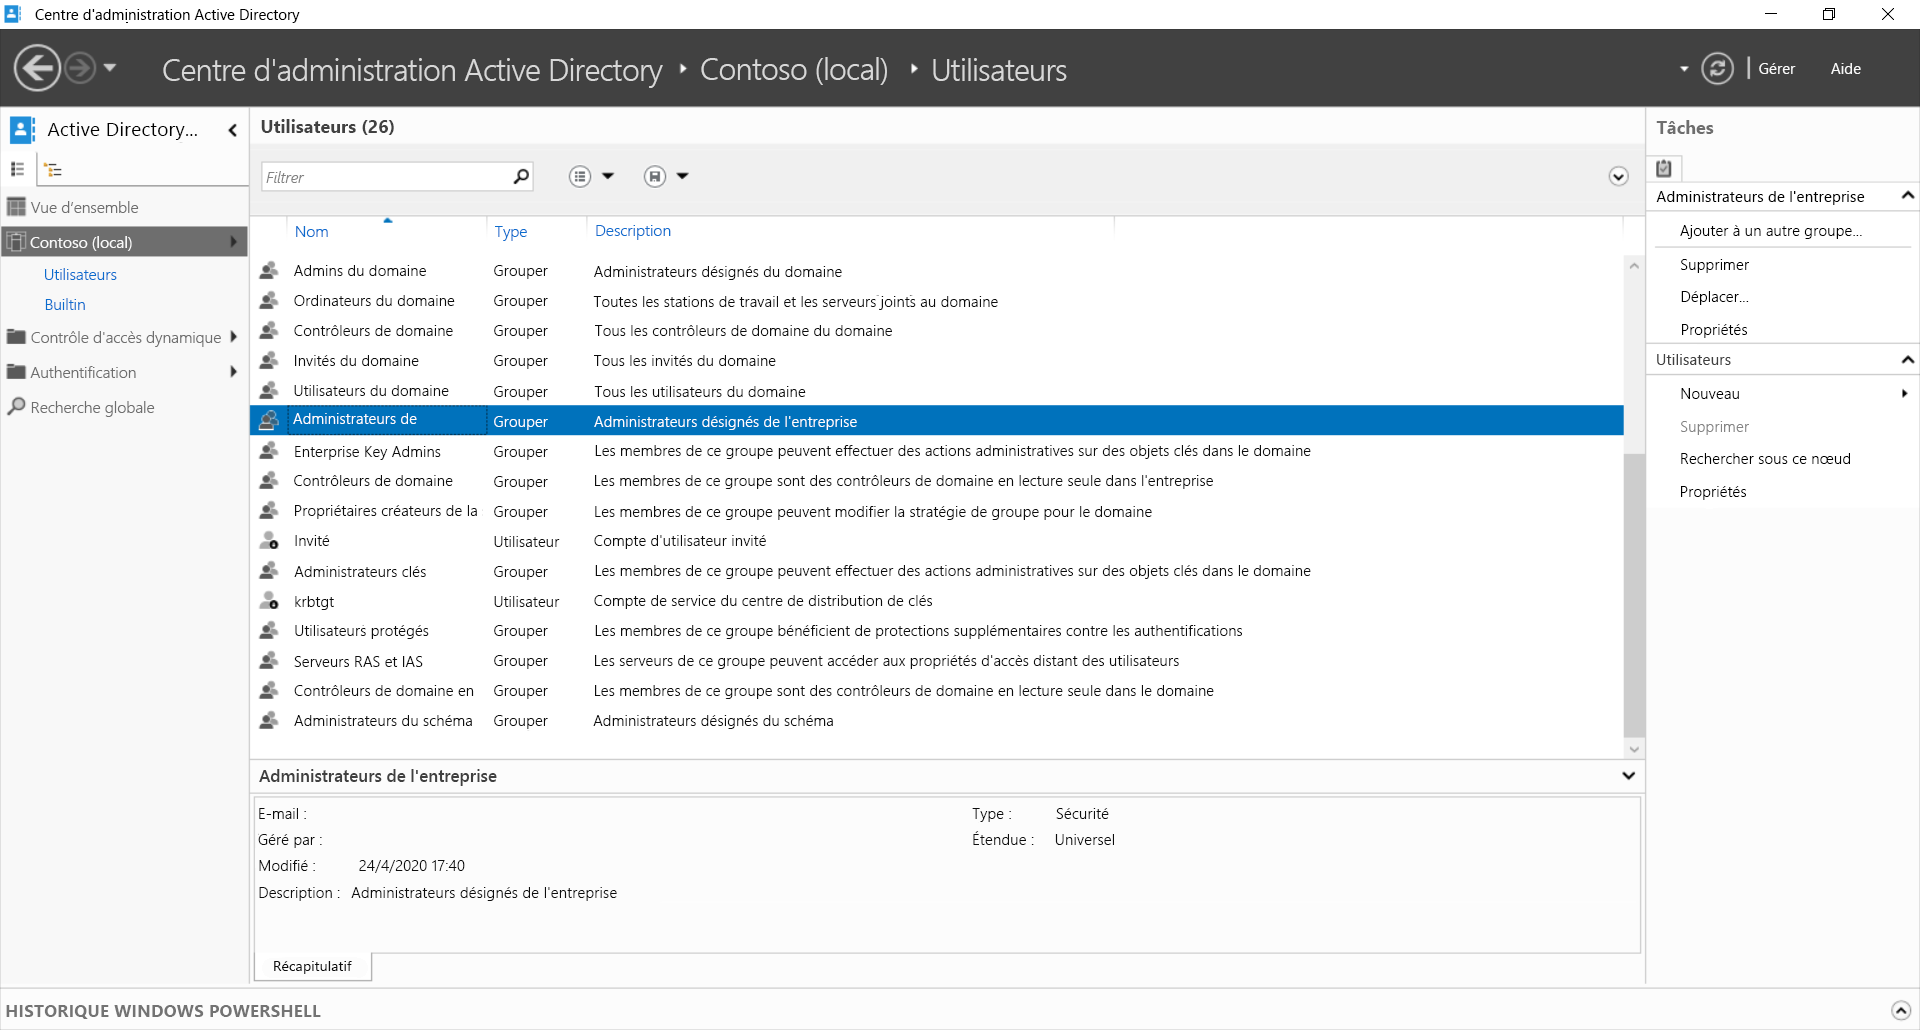This screenshot has height=1030, width=1920.
Task: Click Rechercher sous ce nœud
Action: point(1765,459)
